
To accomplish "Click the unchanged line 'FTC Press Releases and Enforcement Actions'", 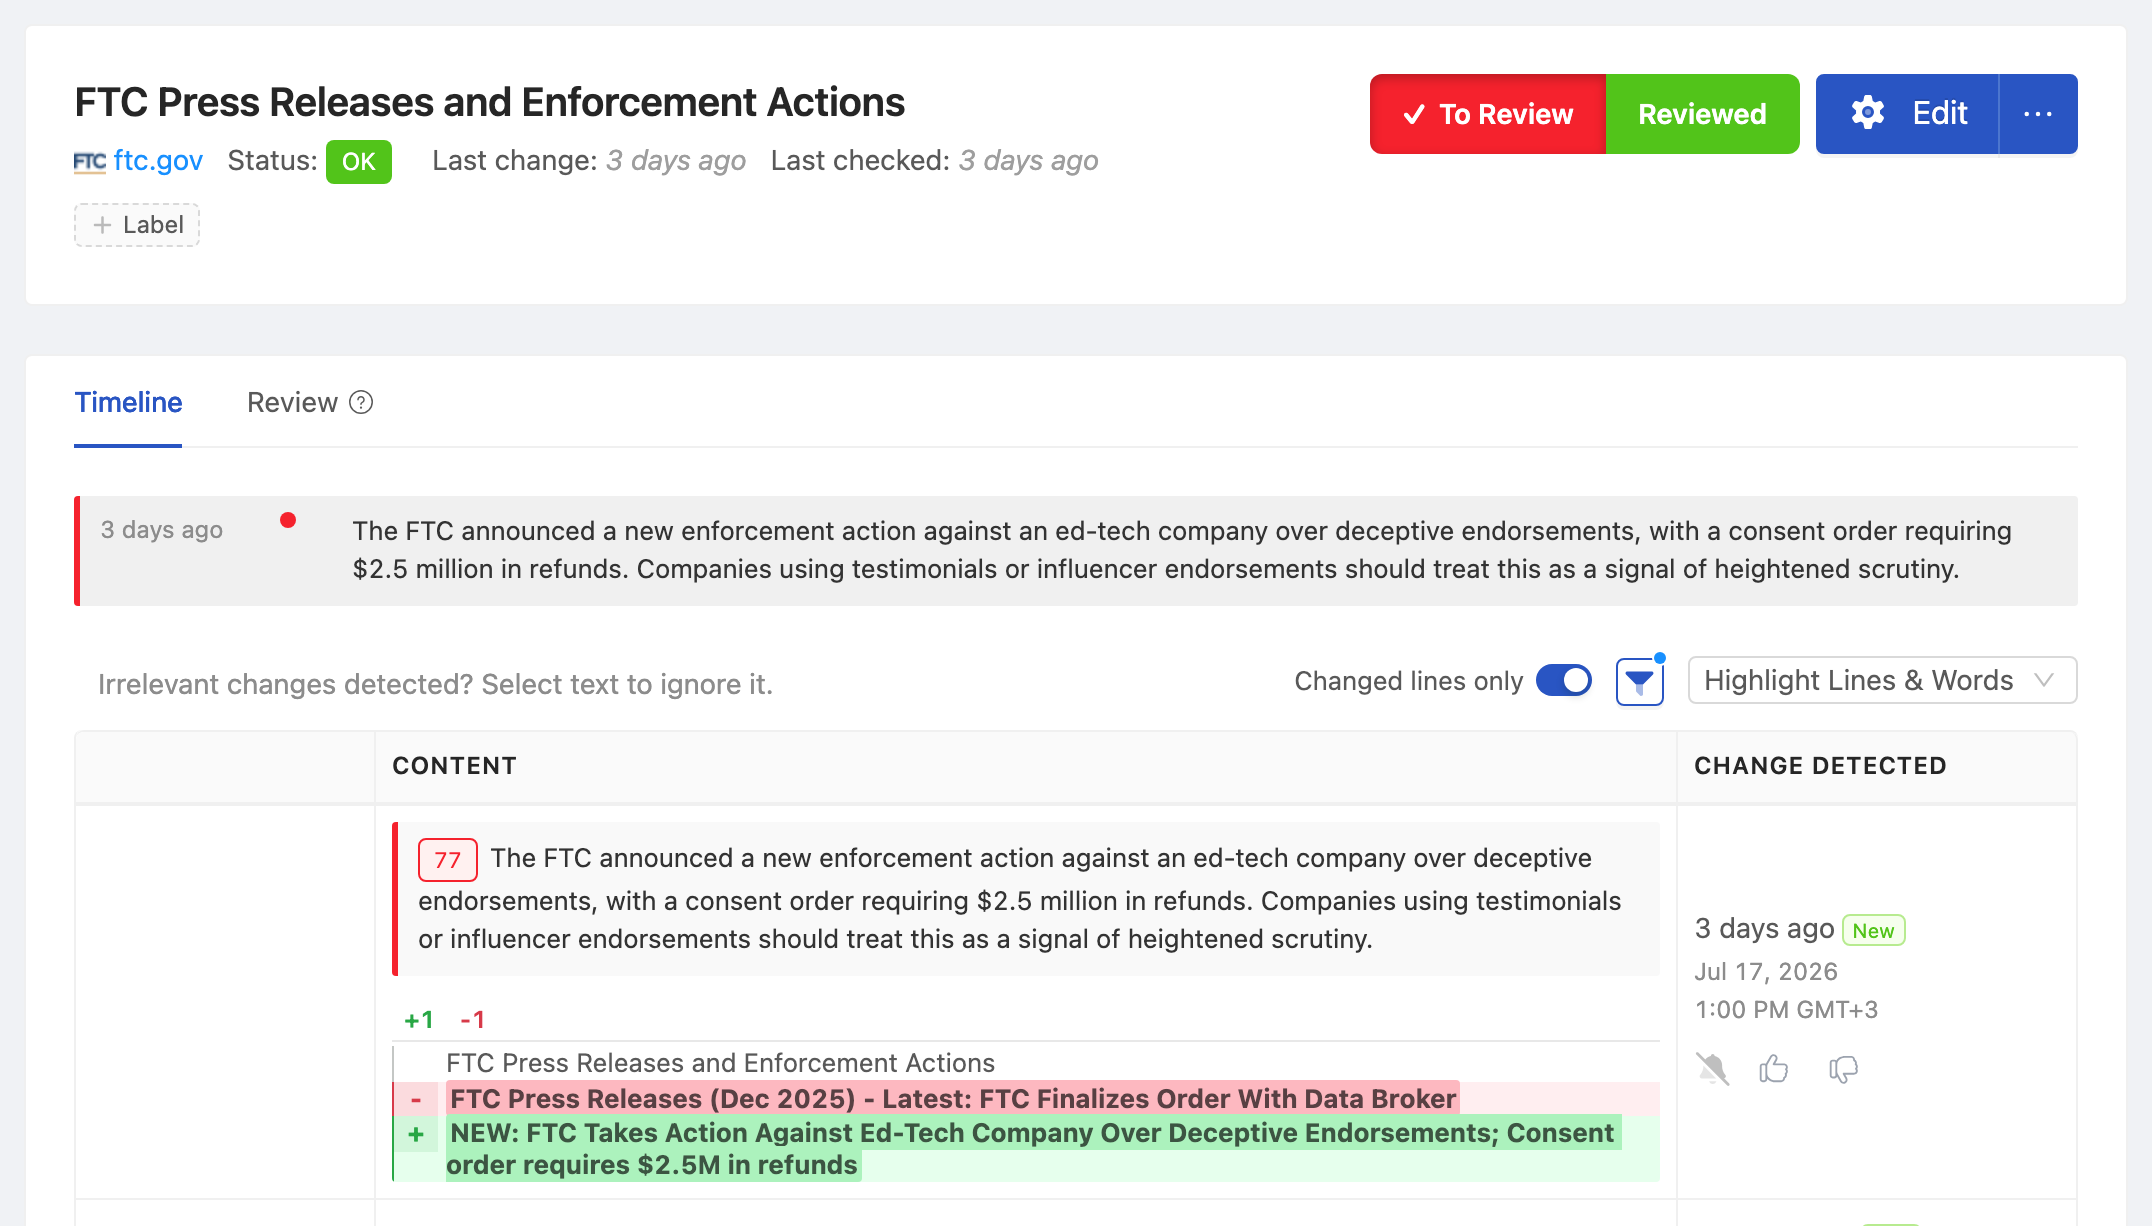I will (x=720, y=1063).
